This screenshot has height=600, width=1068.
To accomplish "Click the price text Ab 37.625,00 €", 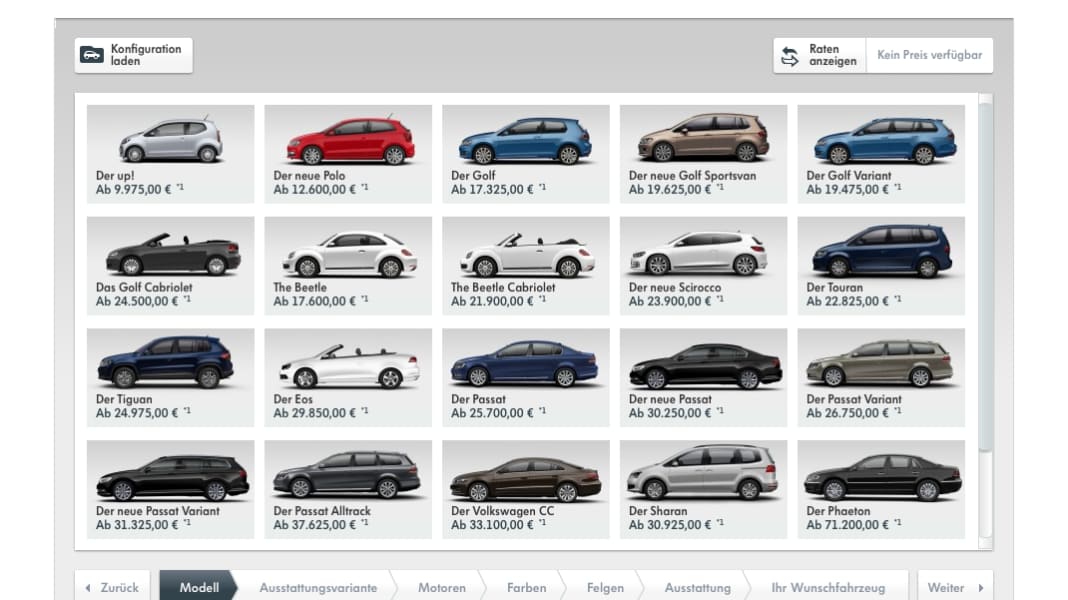I will pyautogui.click(x=315, y=525).
